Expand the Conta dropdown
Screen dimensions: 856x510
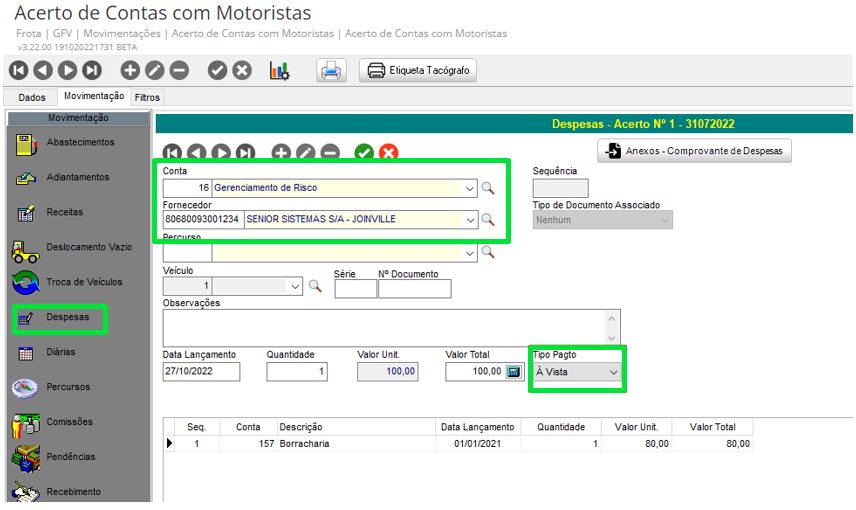coord(469,188)
